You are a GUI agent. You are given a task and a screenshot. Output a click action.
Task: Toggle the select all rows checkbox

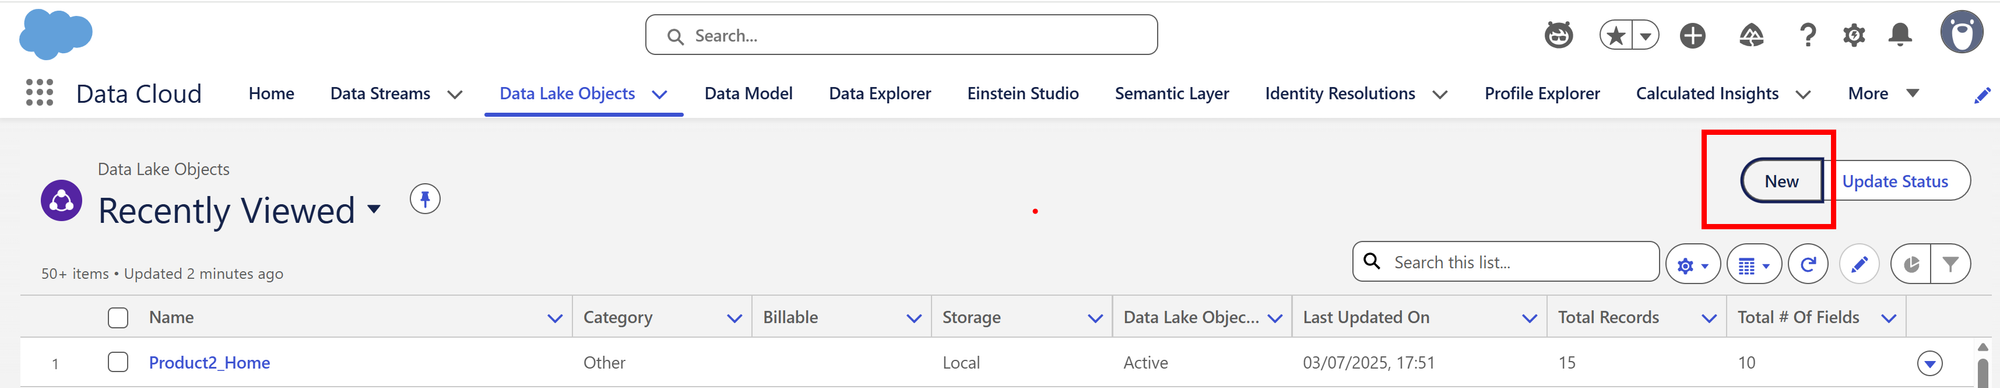118,317
